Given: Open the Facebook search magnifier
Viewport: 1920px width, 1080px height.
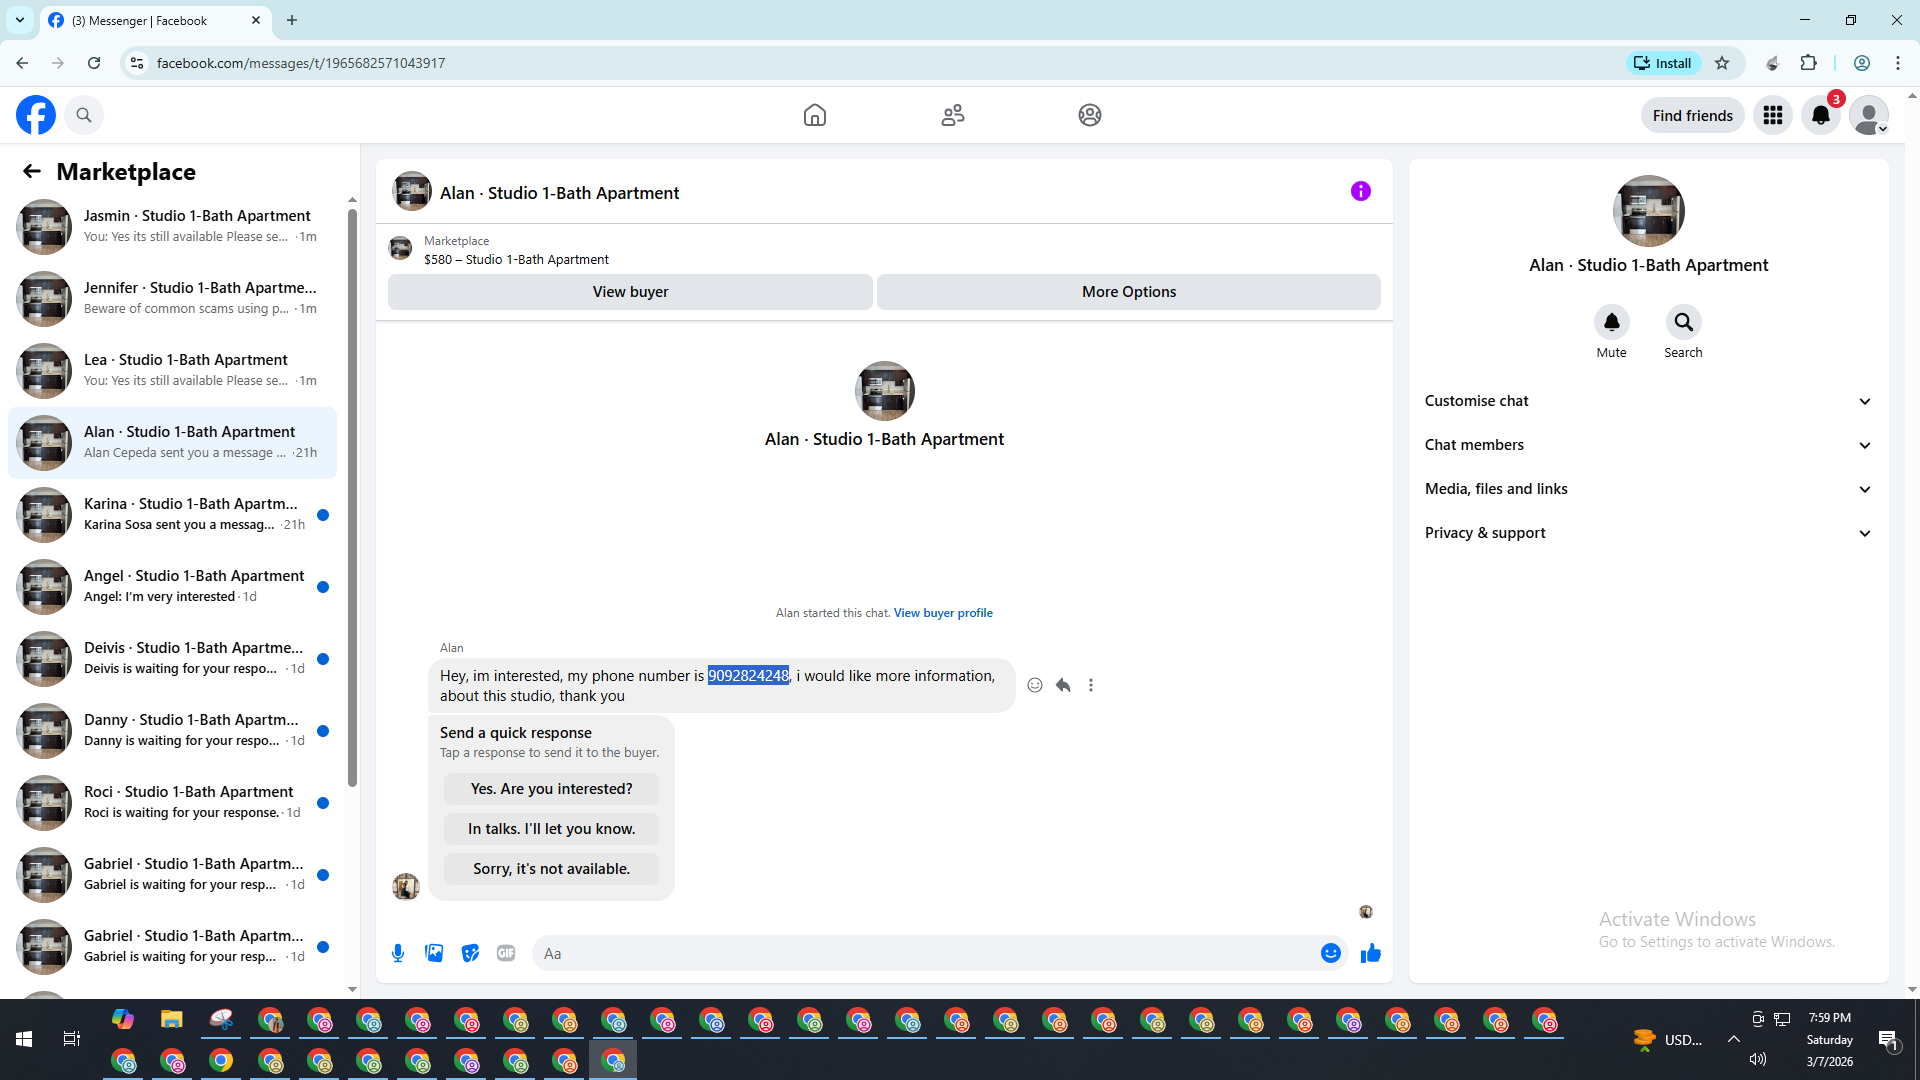Looking at the screenshot, I should click(x=84, y=115).
